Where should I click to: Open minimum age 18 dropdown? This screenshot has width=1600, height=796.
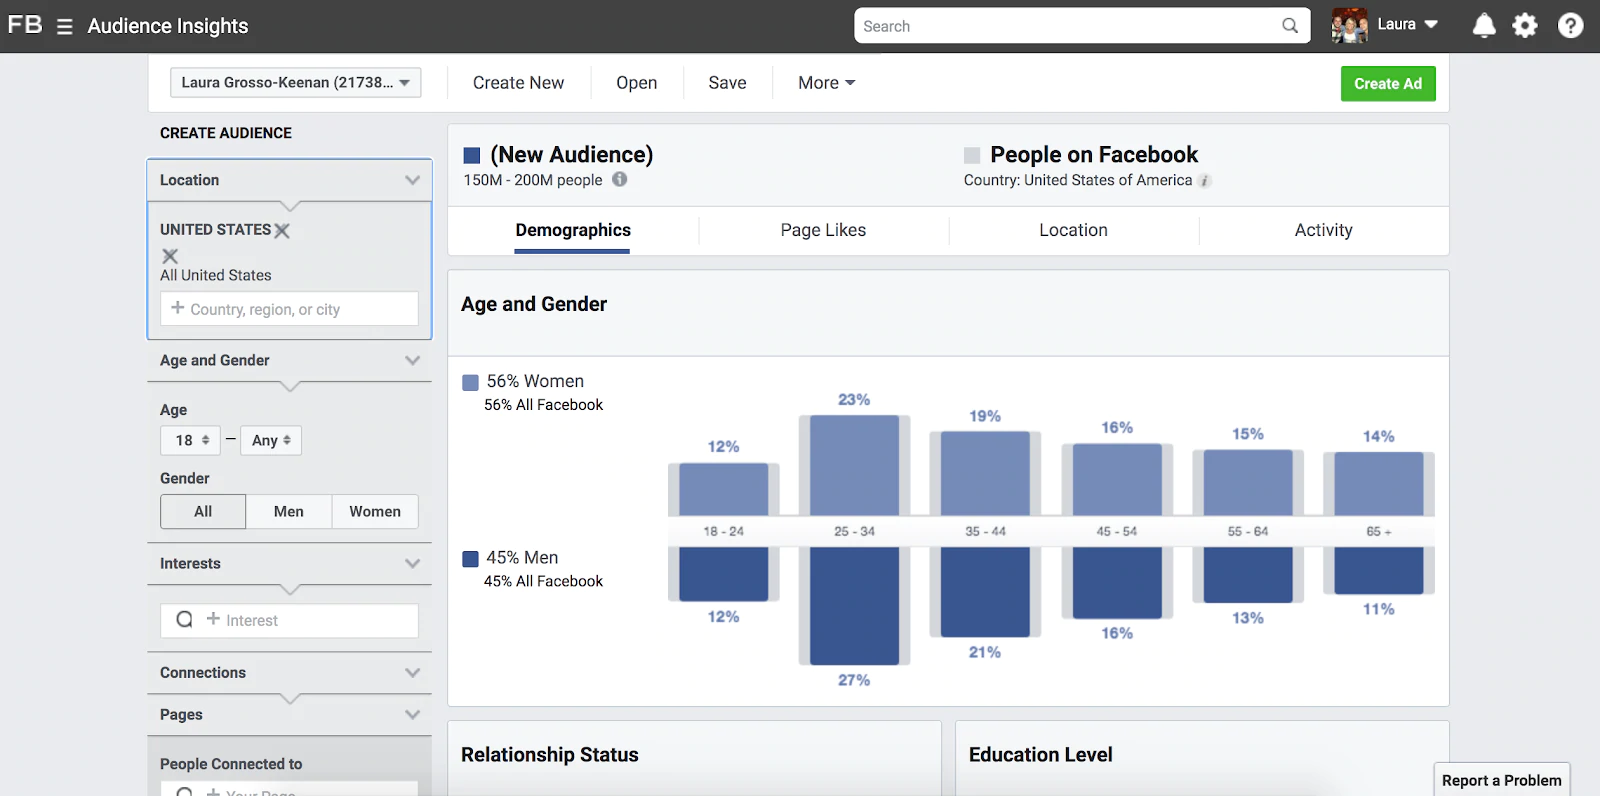(191, 440)
